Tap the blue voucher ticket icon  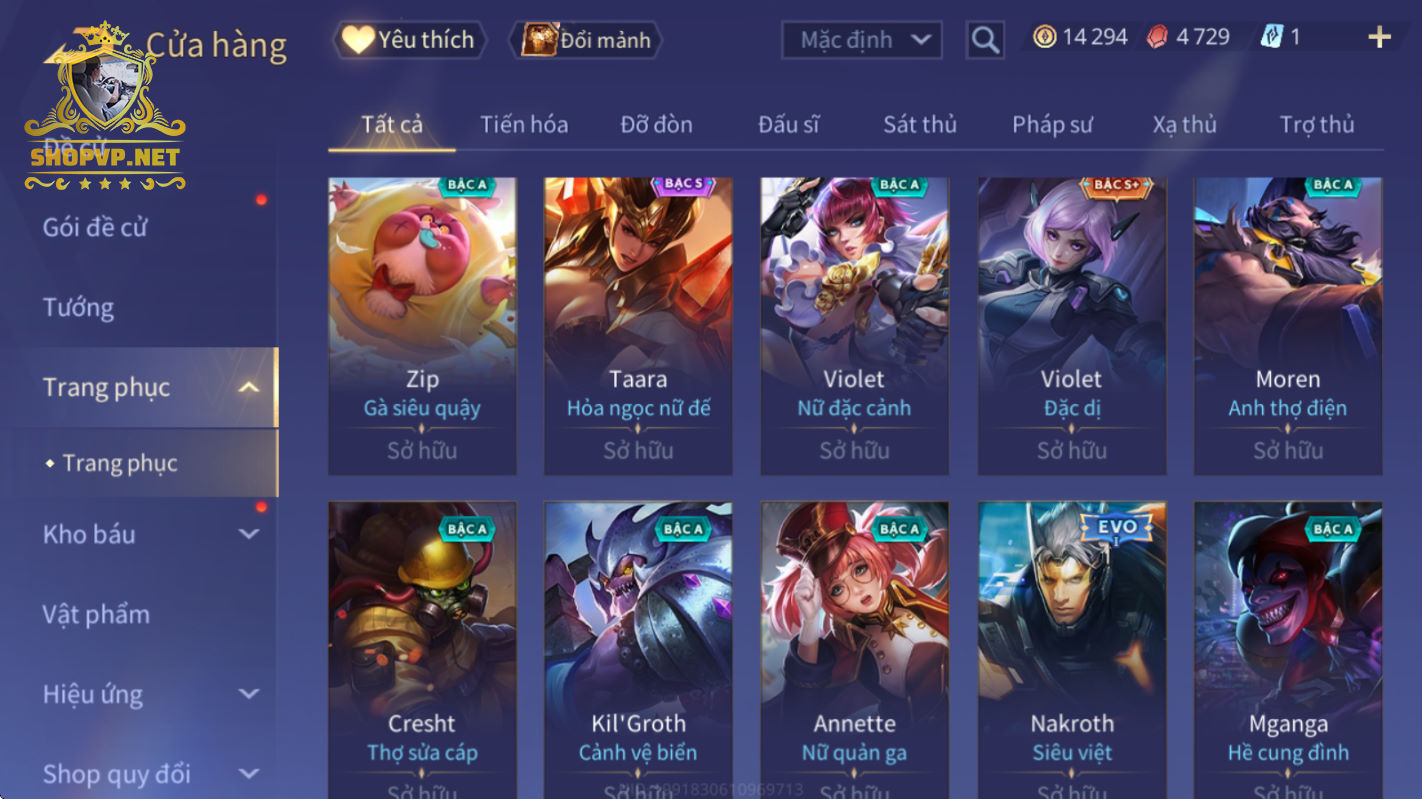coord(1271,38)
